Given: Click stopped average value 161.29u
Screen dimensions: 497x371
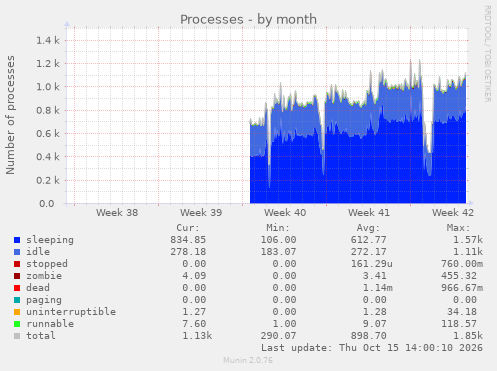Looking at the screenshot, I should (371, 264).
